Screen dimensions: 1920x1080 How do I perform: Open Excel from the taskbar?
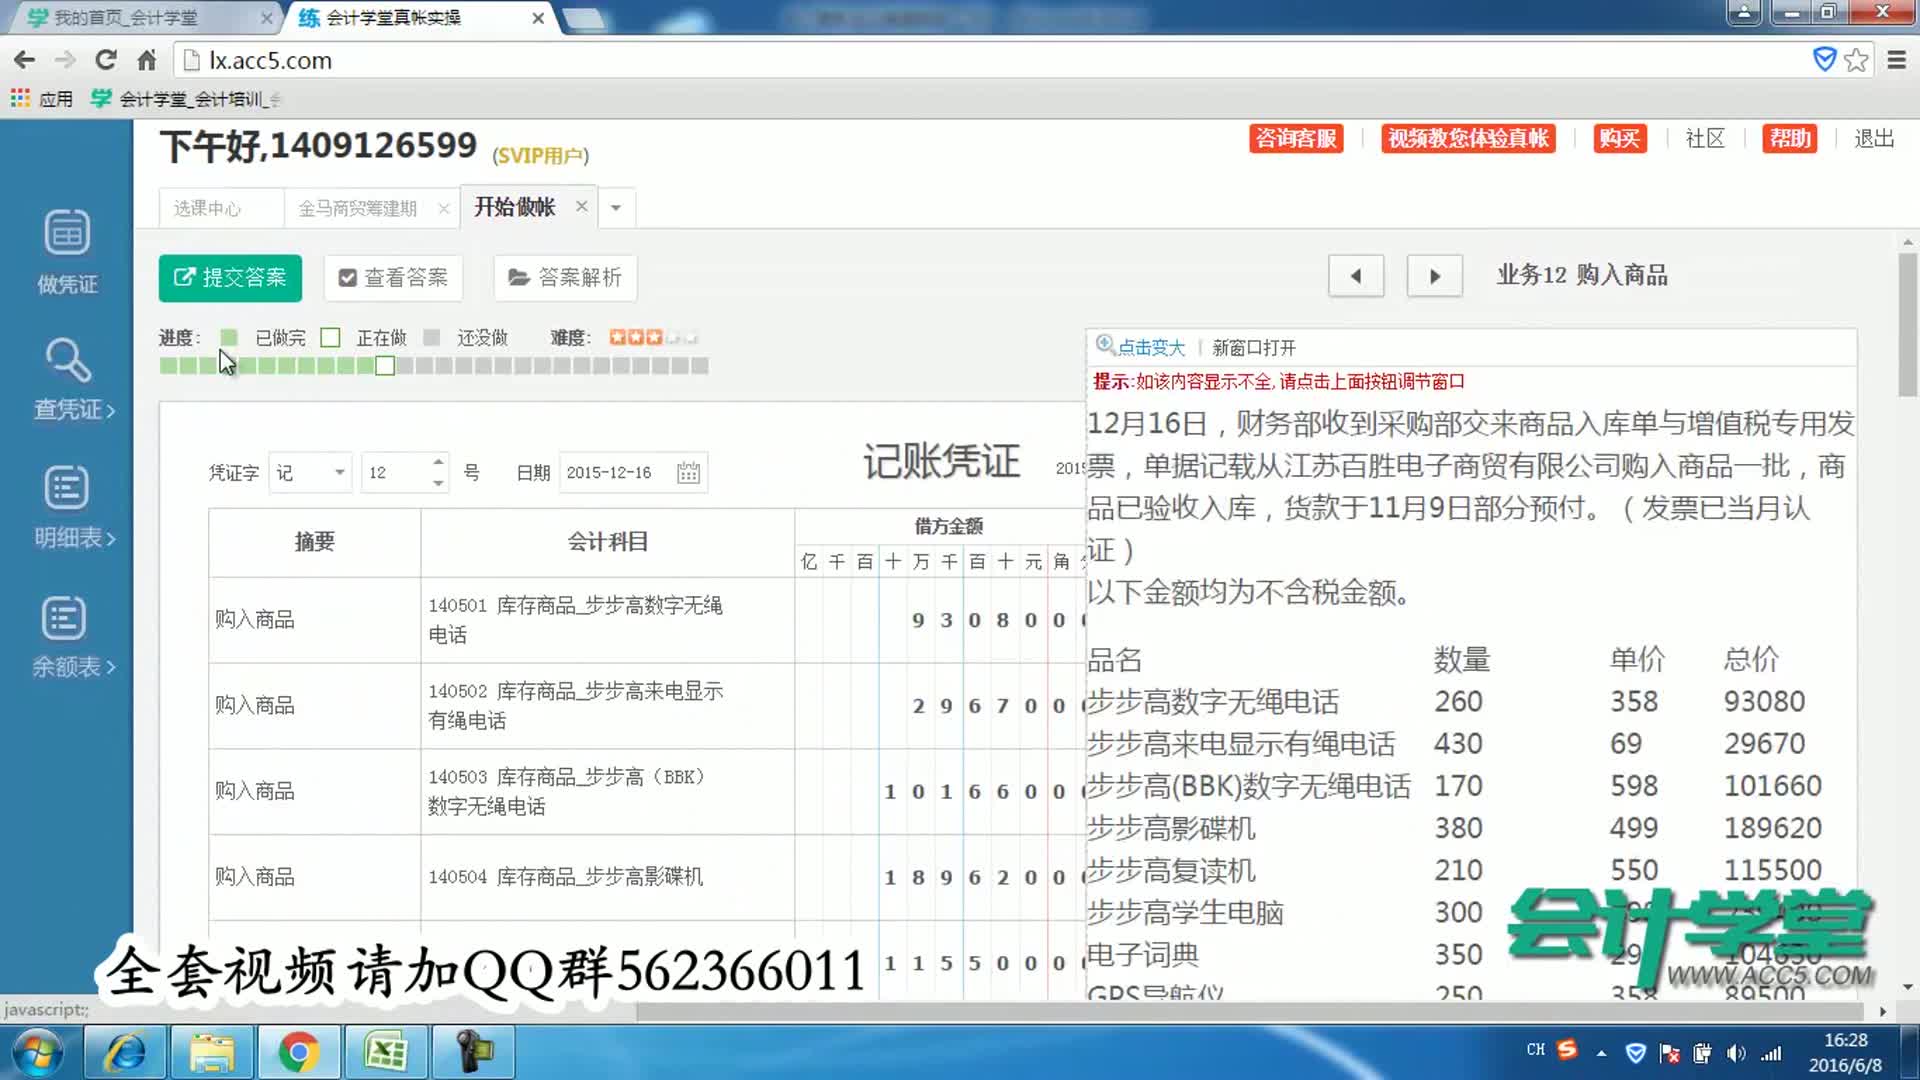(x=386, y=1052)
